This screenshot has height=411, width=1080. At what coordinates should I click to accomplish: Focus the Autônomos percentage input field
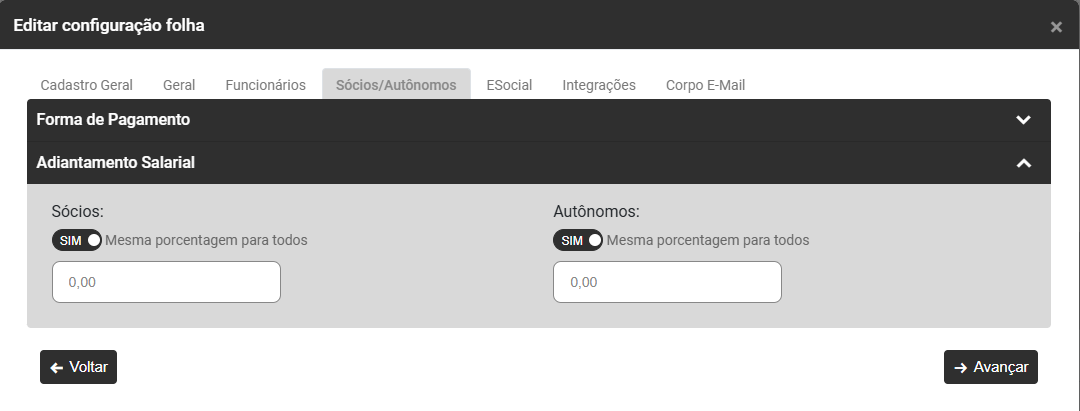click(667, 282)
